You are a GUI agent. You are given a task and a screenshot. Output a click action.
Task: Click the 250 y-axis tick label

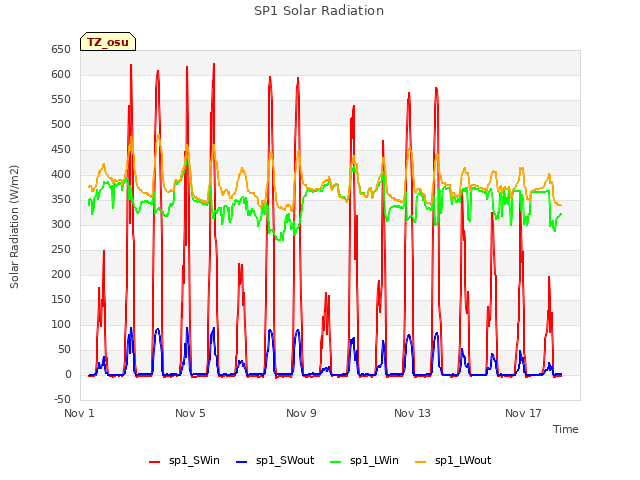(x=61, y=249)
